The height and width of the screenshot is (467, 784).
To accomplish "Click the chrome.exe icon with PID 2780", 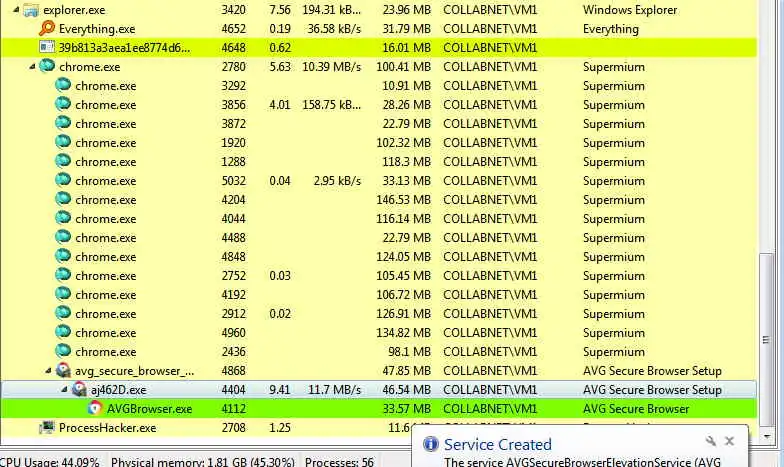I will pyautogui.click(x=46, y=66).
